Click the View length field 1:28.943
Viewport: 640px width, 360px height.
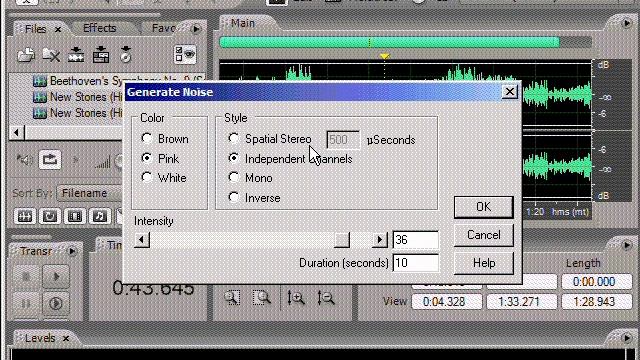[597, 302]
